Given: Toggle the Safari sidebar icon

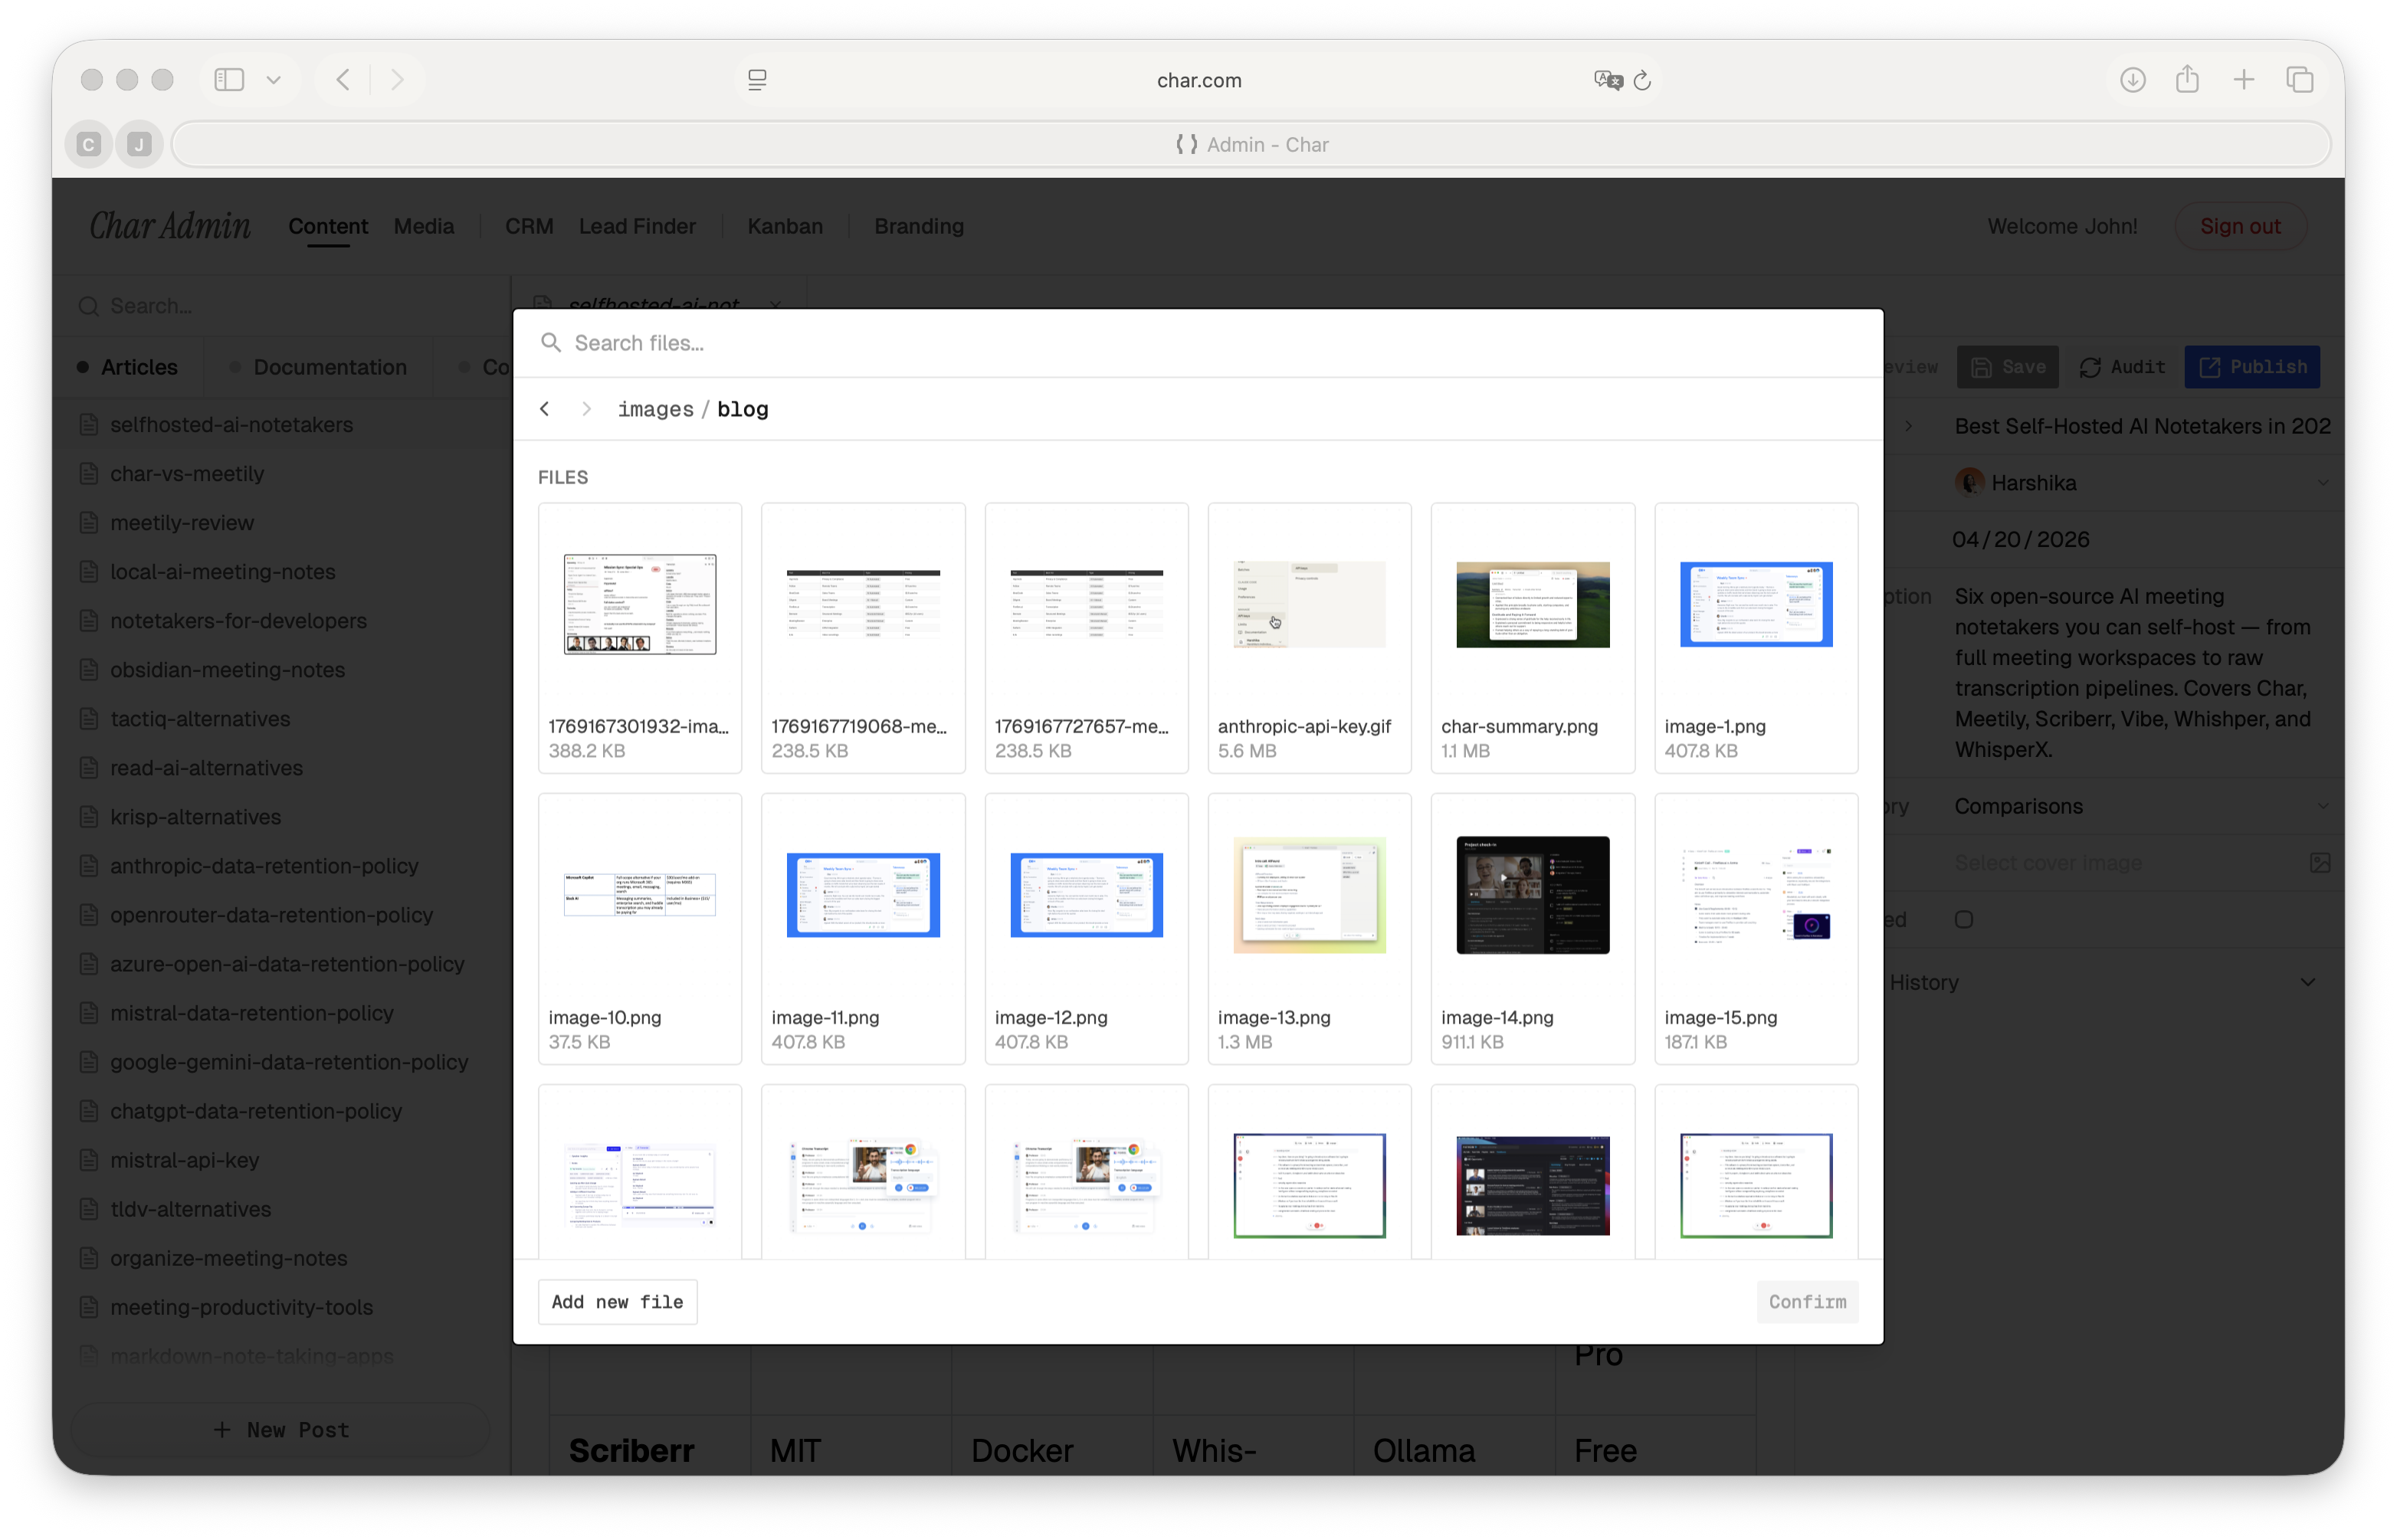Looking at the screenshot, I should click(229, 79).
